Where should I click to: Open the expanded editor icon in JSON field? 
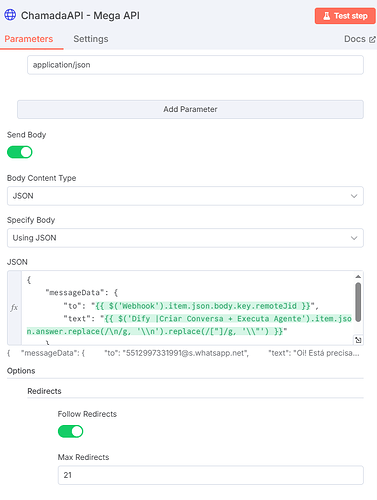click(x=358, y=340)
